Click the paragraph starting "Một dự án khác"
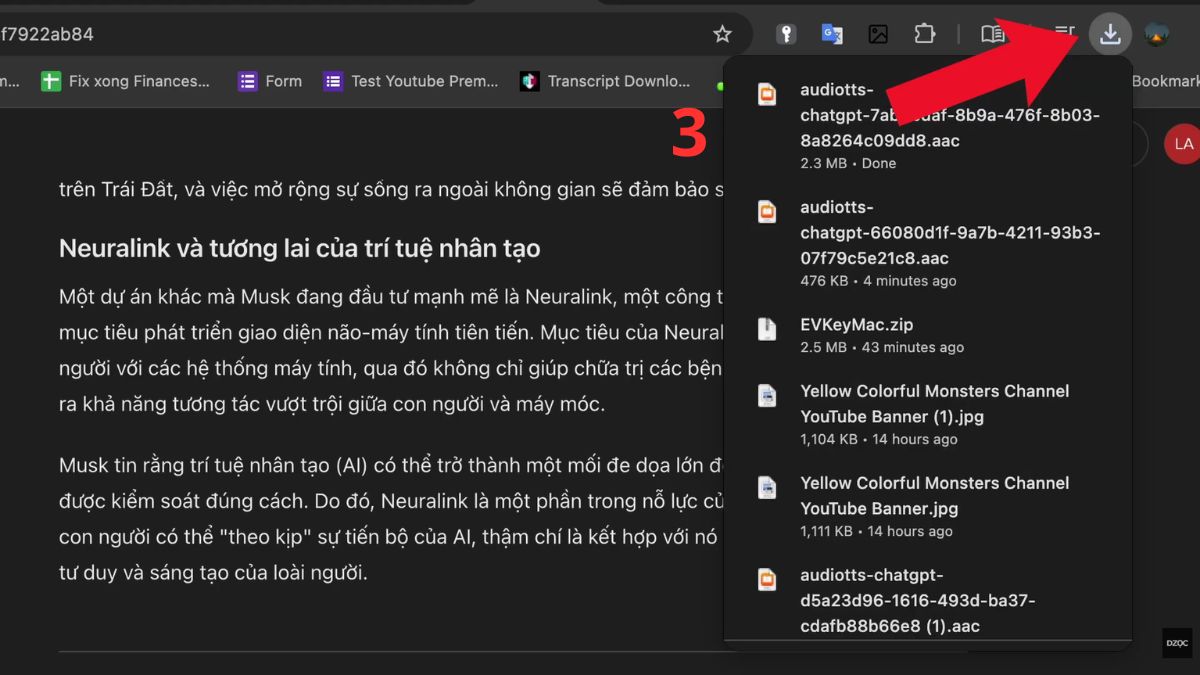Viewport: 1200px width, 675px height. (x=390, y=351)
